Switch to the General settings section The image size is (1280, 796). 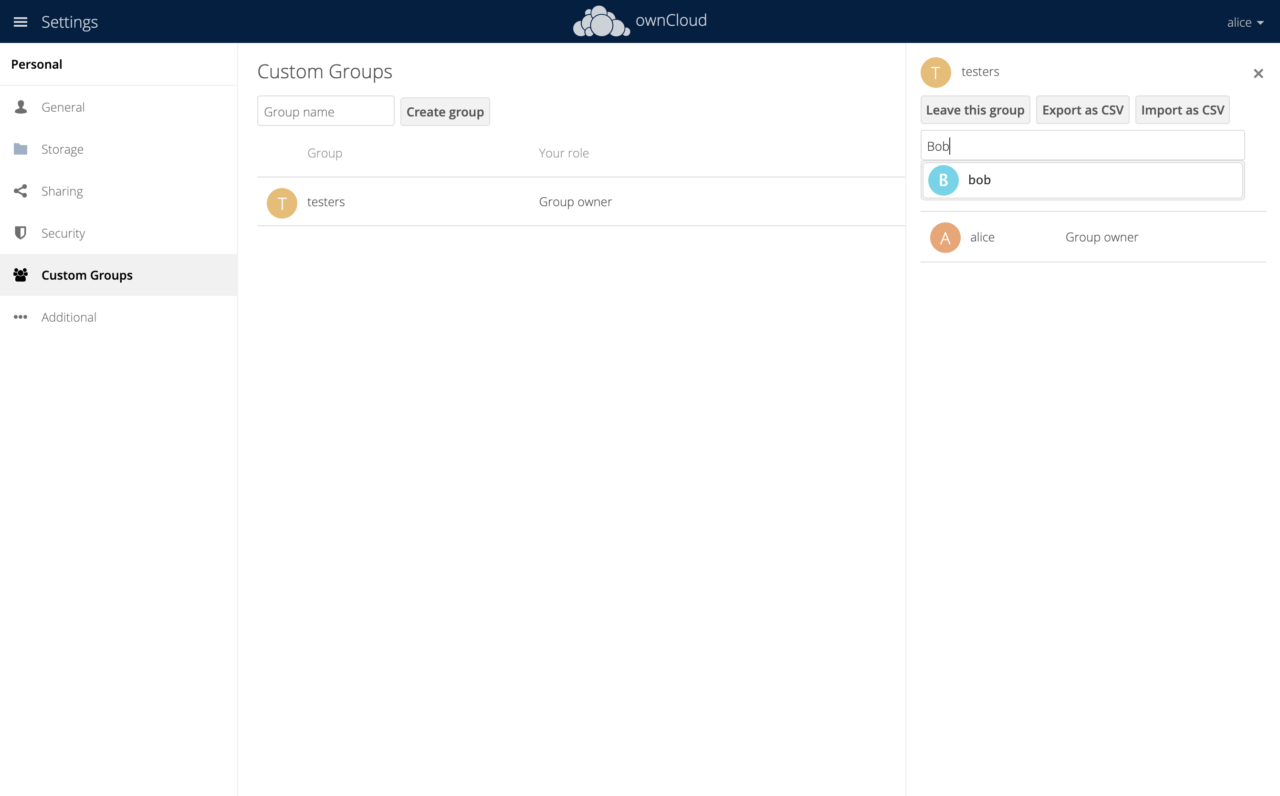[63, 107]
